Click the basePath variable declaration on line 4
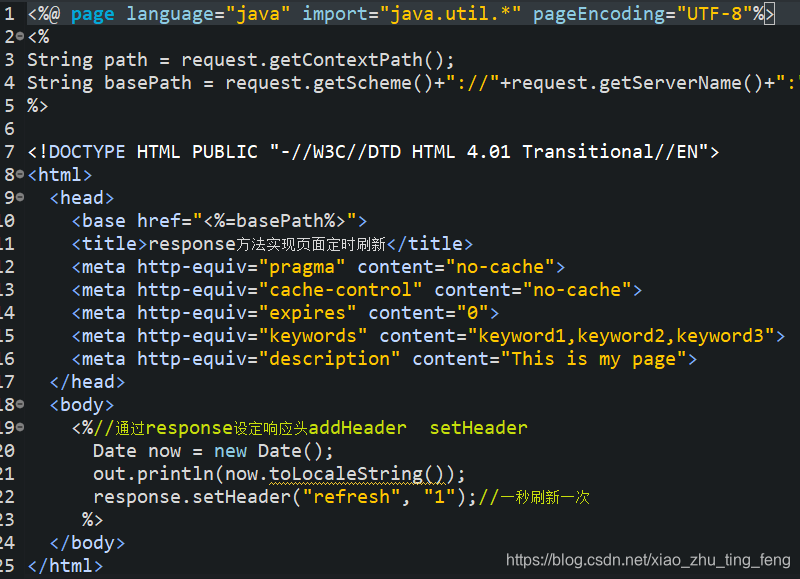800x579 pixels. [109, 83]
